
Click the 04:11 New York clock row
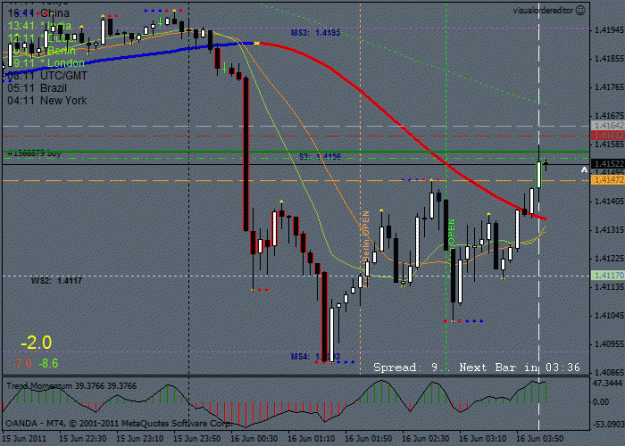47,100
